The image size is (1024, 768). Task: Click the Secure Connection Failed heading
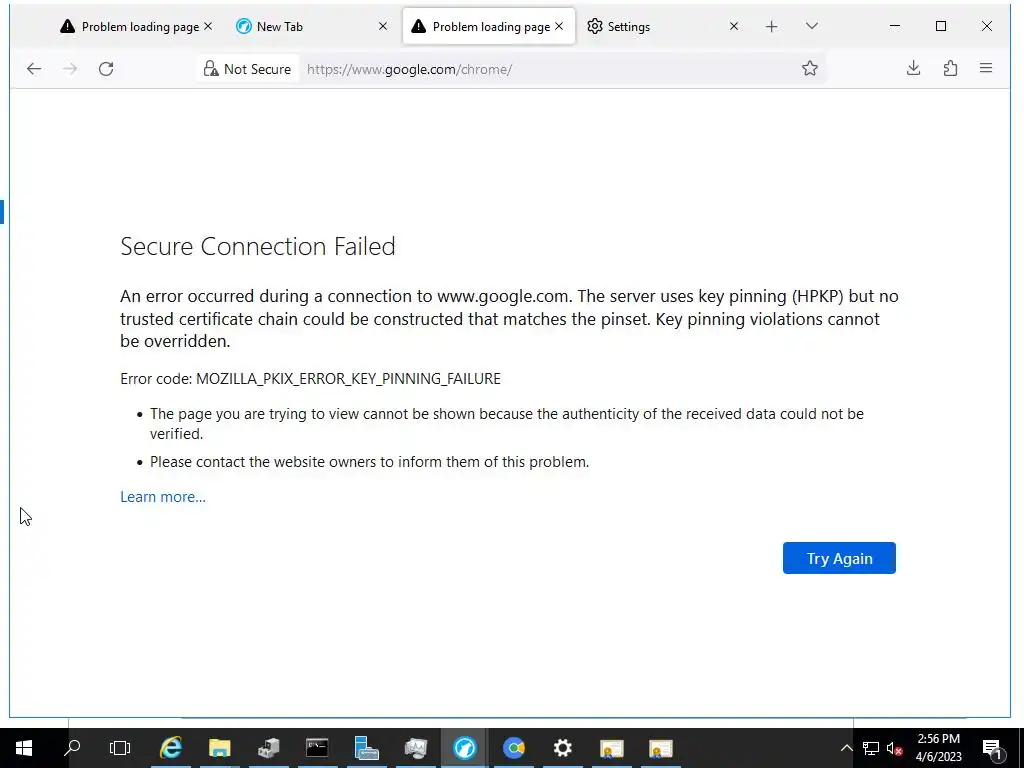(x=258, y=246)
